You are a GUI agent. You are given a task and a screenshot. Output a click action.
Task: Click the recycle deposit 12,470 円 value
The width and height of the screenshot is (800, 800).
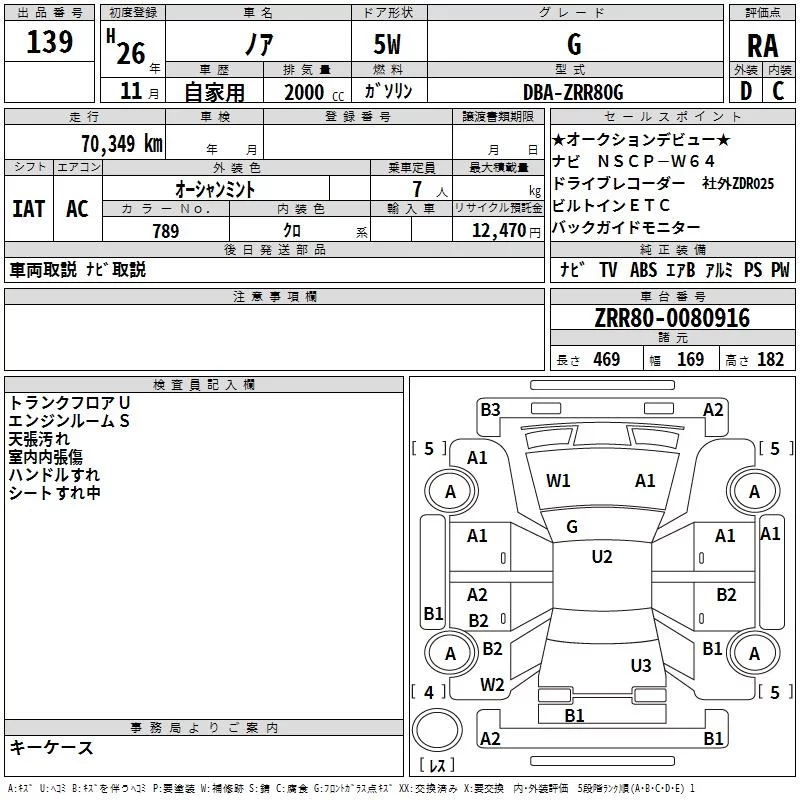point(506,231)
